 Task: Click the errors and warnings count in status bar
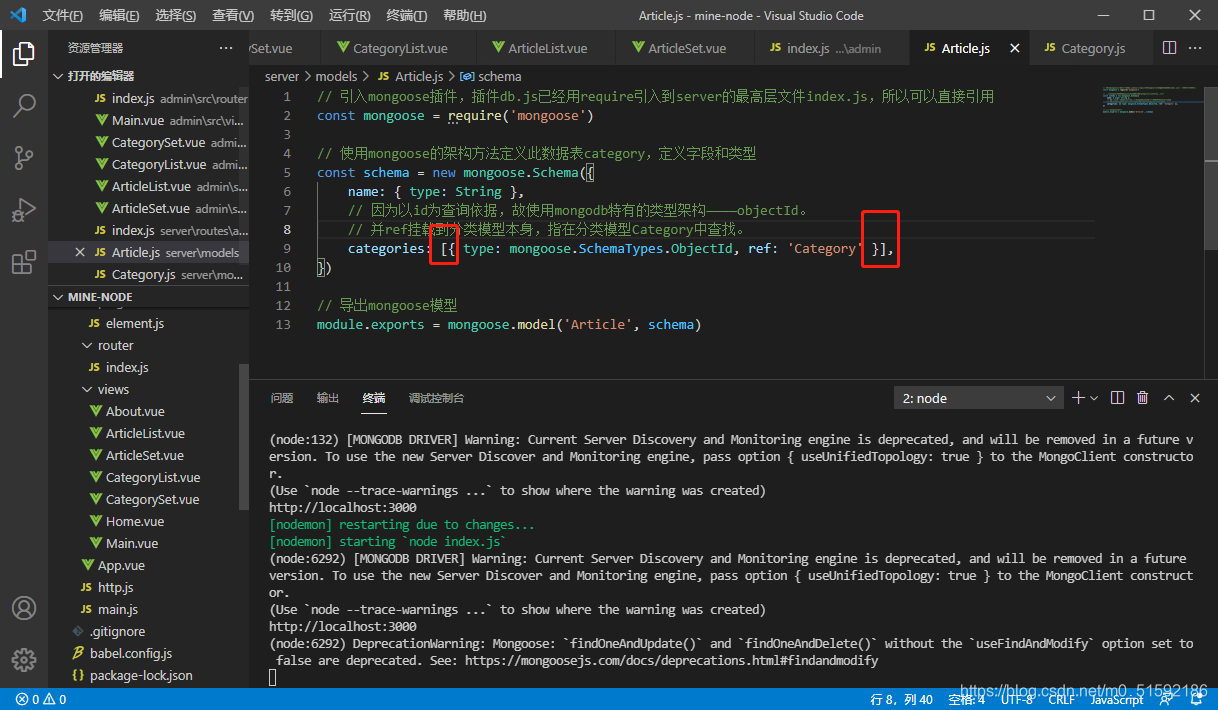[41, 700]
